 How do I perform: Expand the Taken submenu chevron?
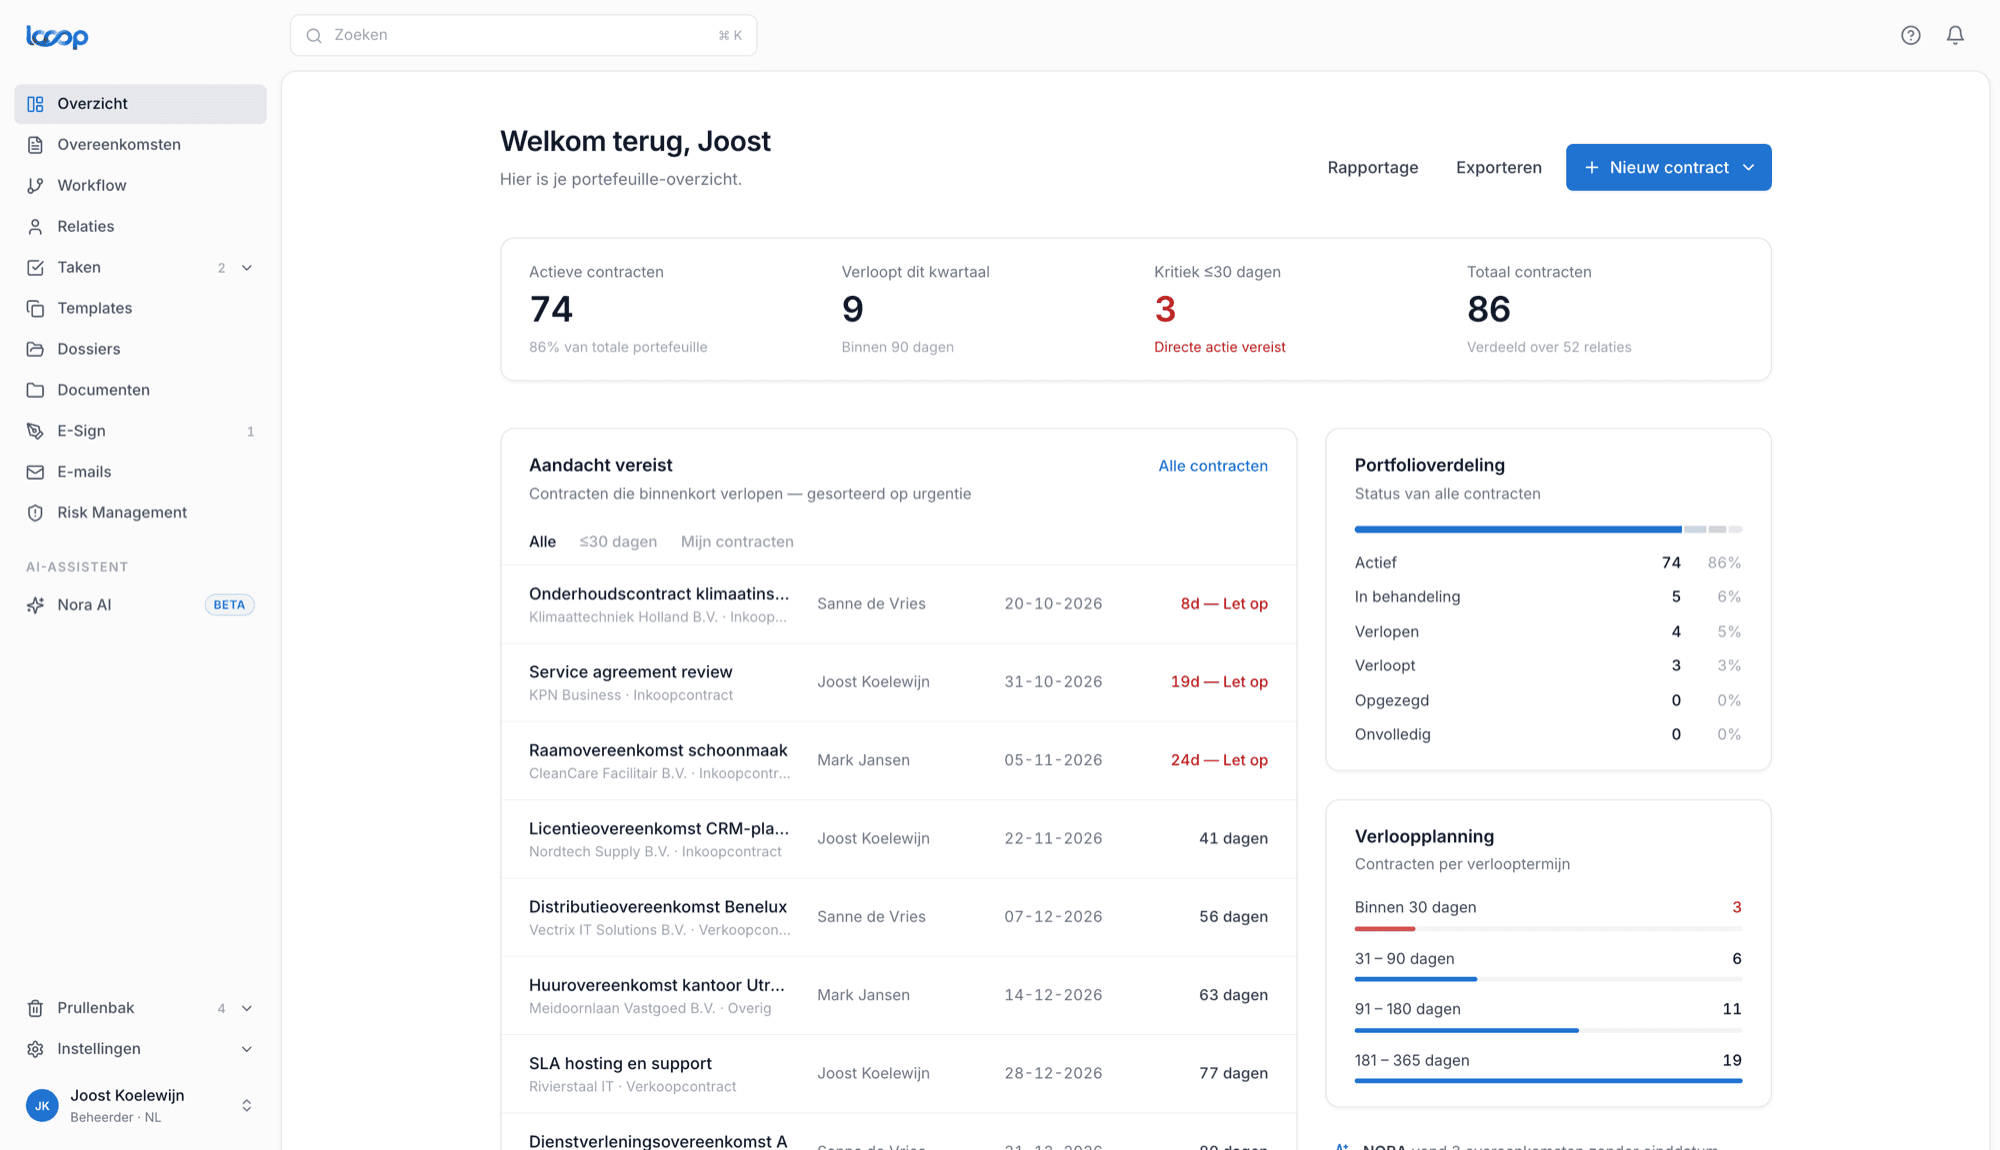[x=247, y=268]
